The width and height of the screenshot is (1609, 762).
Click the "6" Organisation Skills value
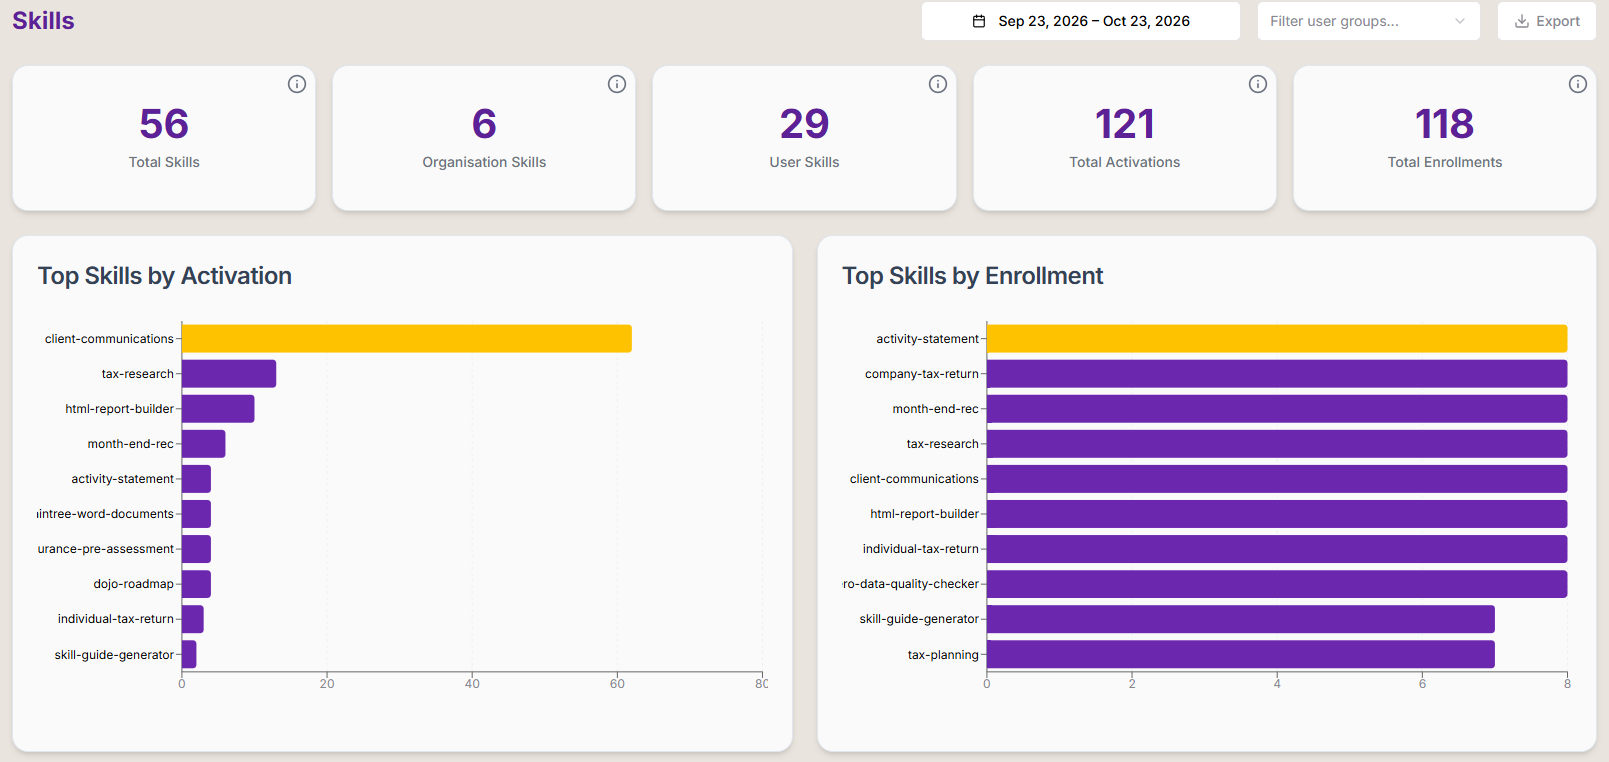[x=484, y=124]
